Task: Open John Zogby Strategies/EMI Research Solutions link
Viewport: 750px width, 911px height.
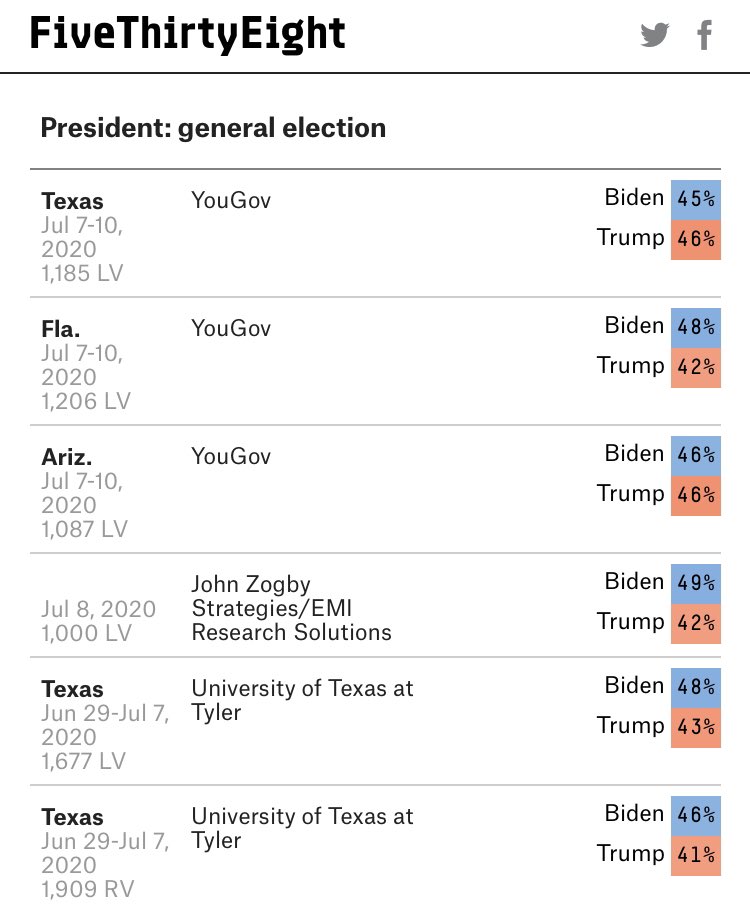Action: [291, 607]
